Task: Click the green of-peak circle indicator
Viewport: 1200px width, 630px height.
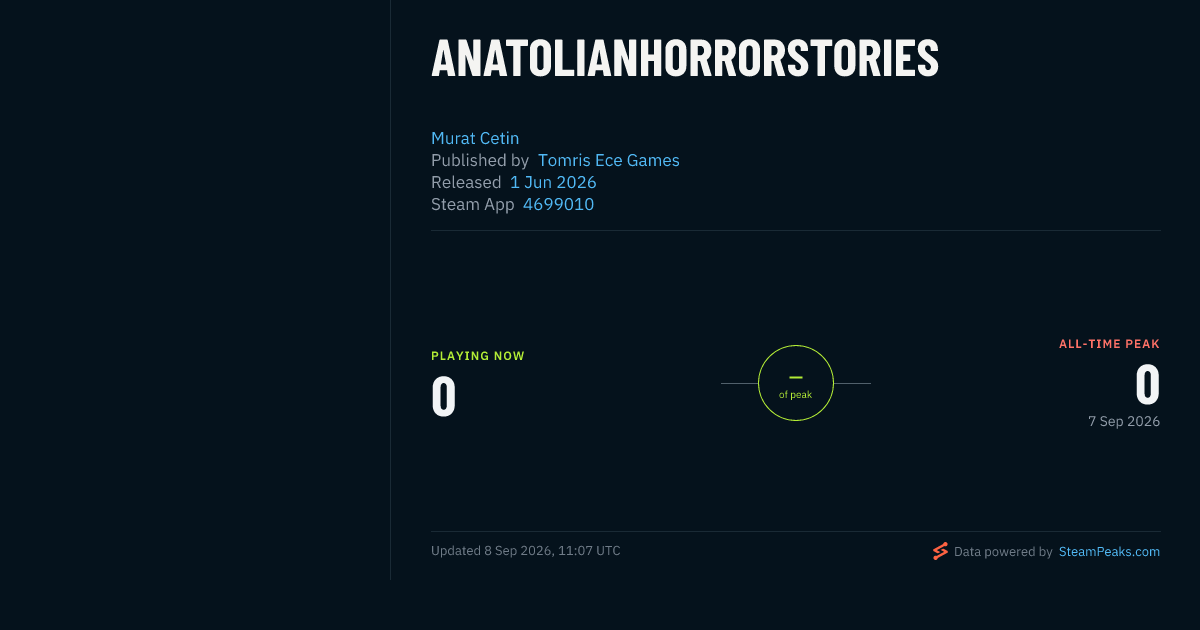Action: (x=796, y=383)
